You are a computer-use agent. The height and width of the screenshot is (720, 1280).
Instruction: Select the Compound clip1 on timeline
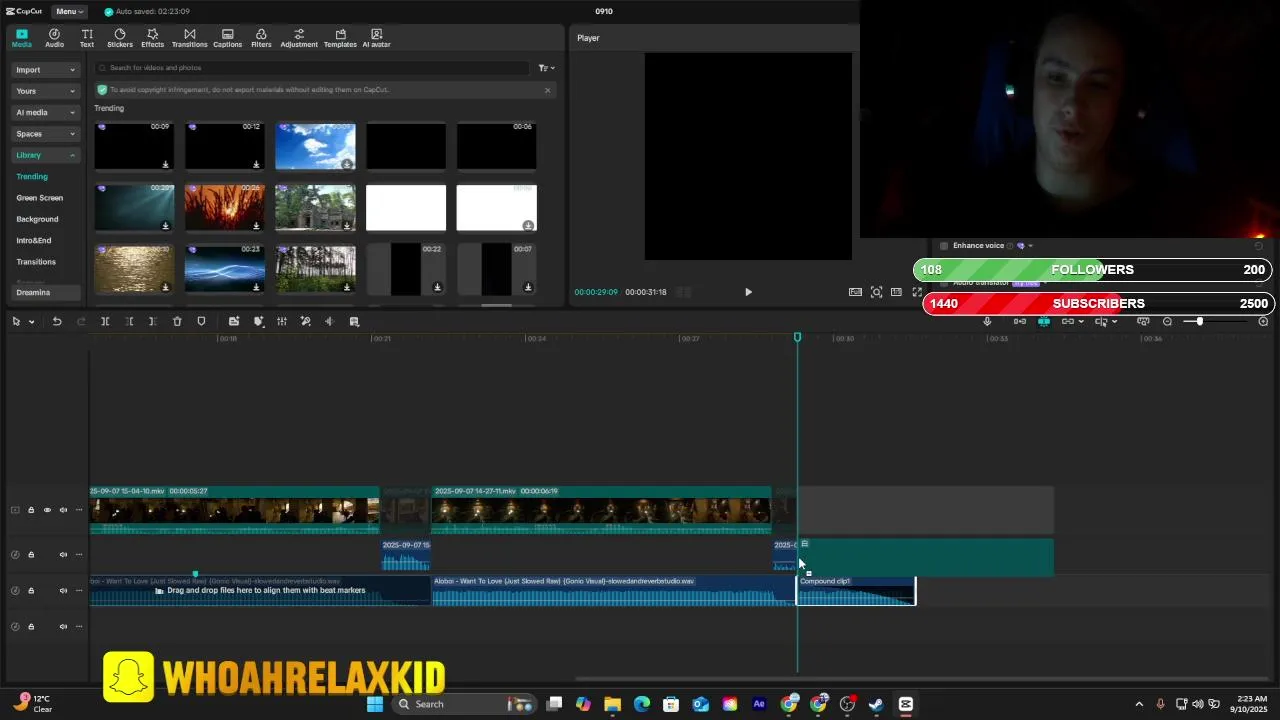point(856,590)
